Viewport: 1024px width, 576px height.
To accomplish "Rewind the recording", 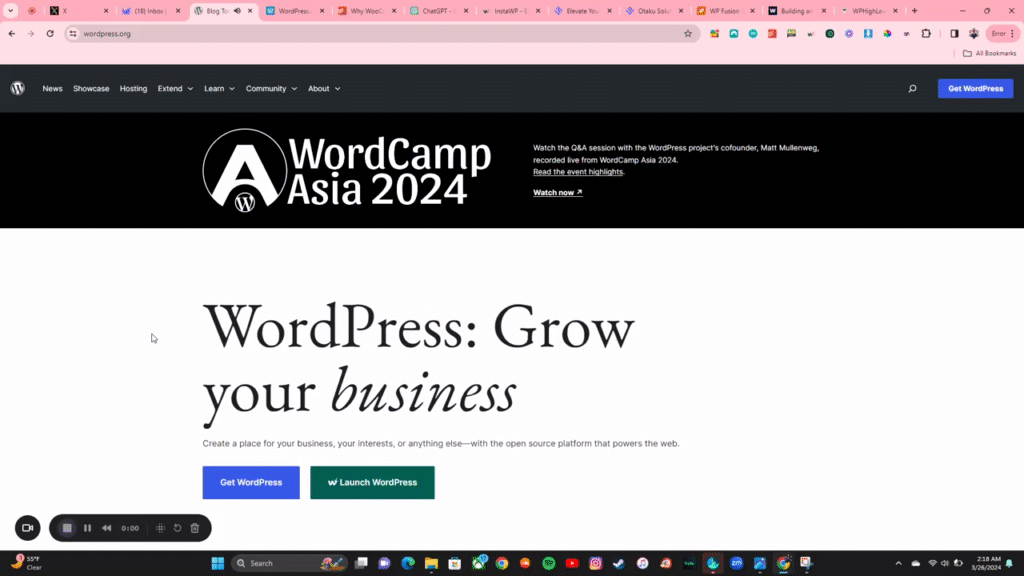I will click(x=106, y=528).
